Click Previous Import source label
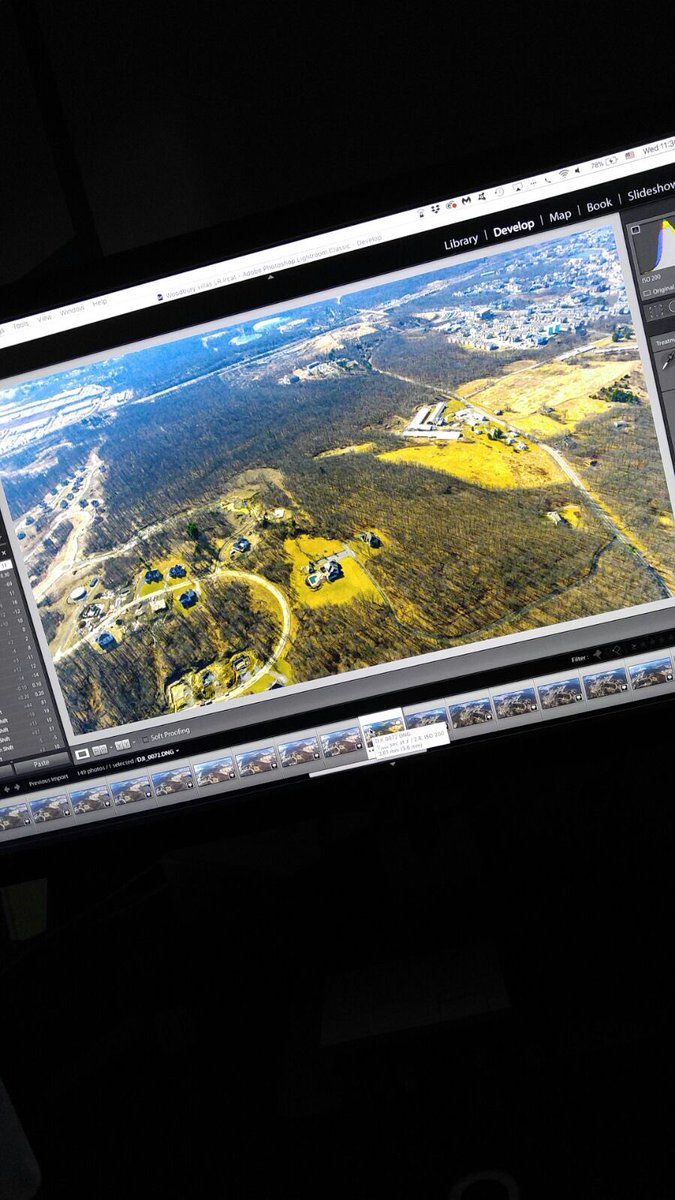 (x=50, y=781)
